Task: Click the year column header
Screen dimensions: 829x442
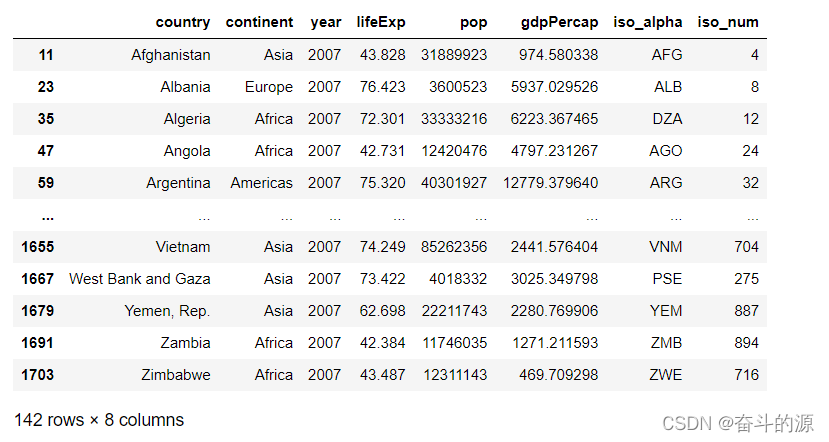Action: coord(324,22)
